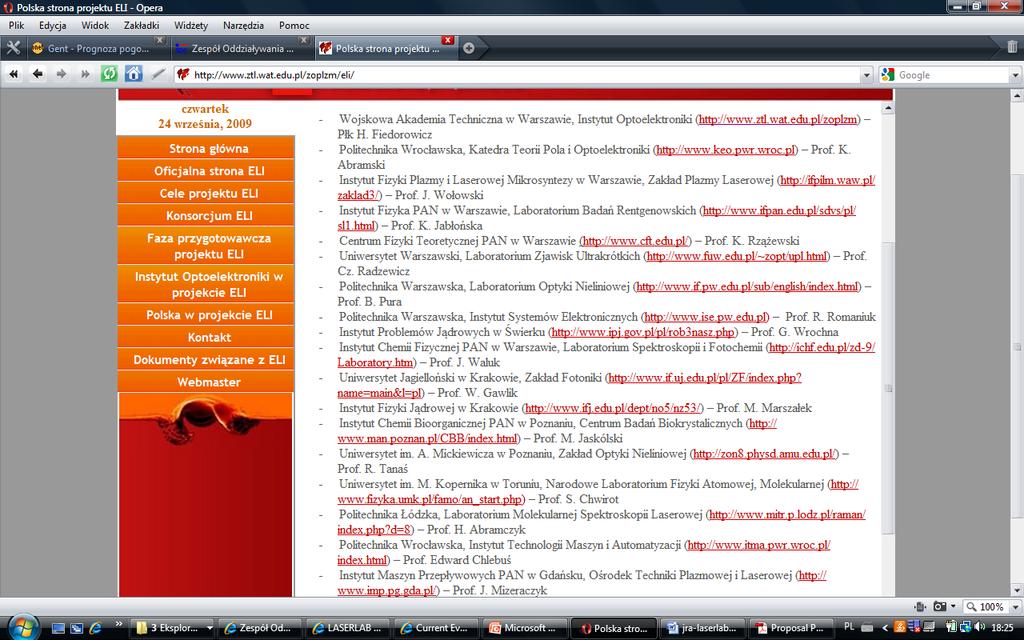
Task: Open the closed tabs trash icon
Action: click(x=1012, y=47)
